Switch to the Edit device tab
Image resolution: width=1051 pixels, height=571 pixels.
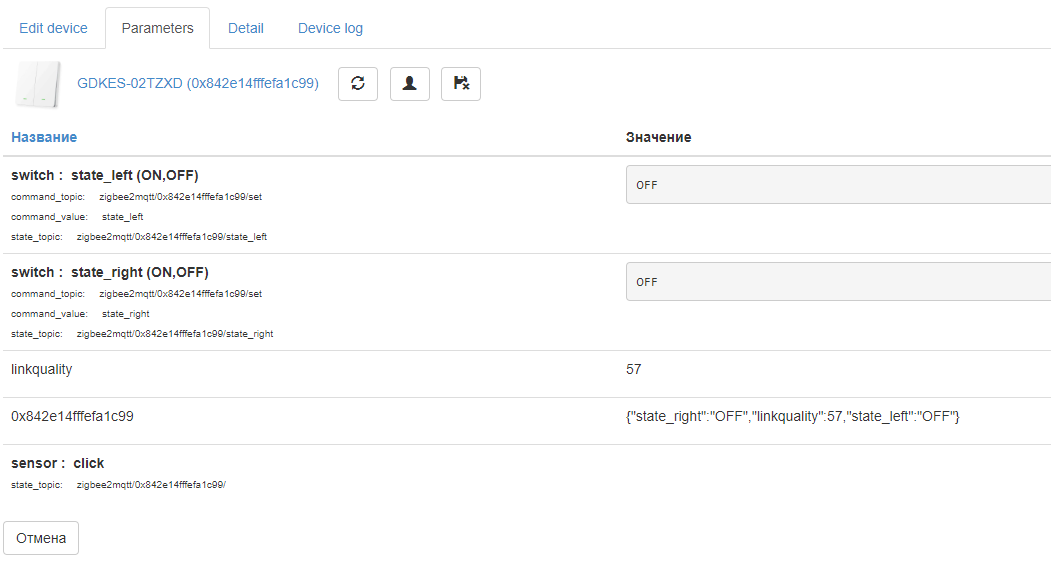pyautogui.click(x=53, y=28)
